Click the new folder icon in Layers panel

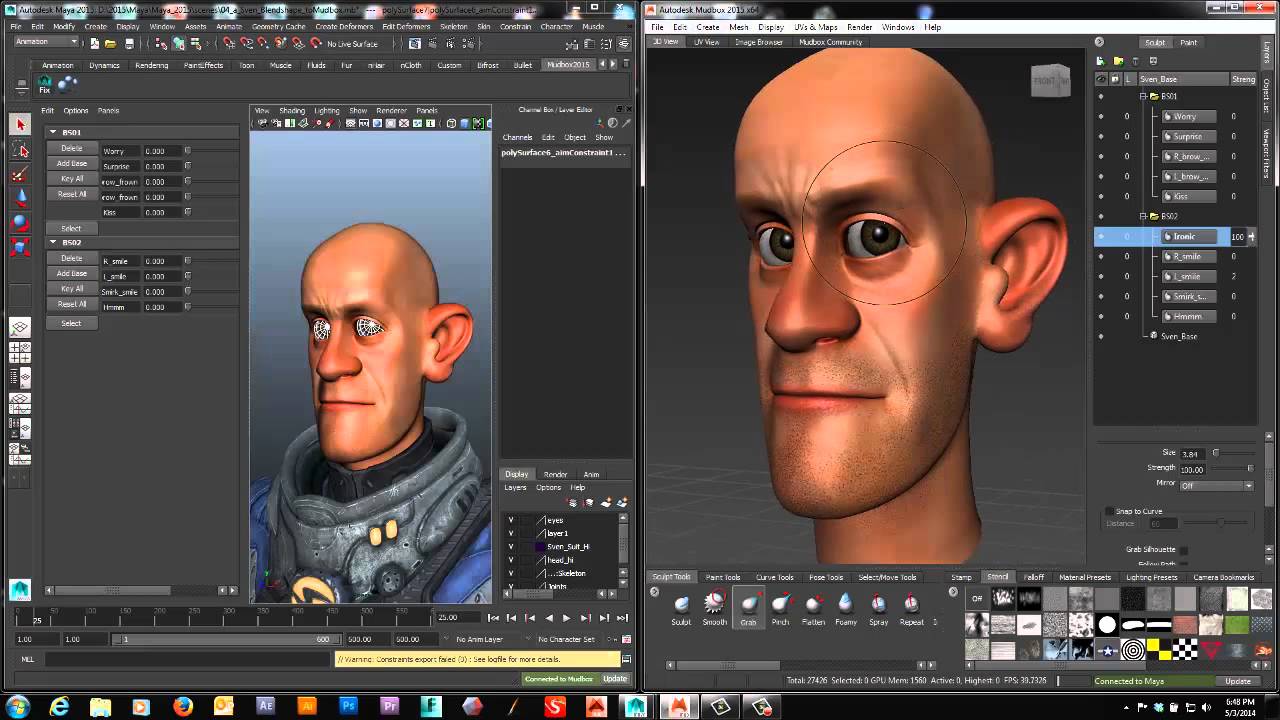tap(1118, 62)
